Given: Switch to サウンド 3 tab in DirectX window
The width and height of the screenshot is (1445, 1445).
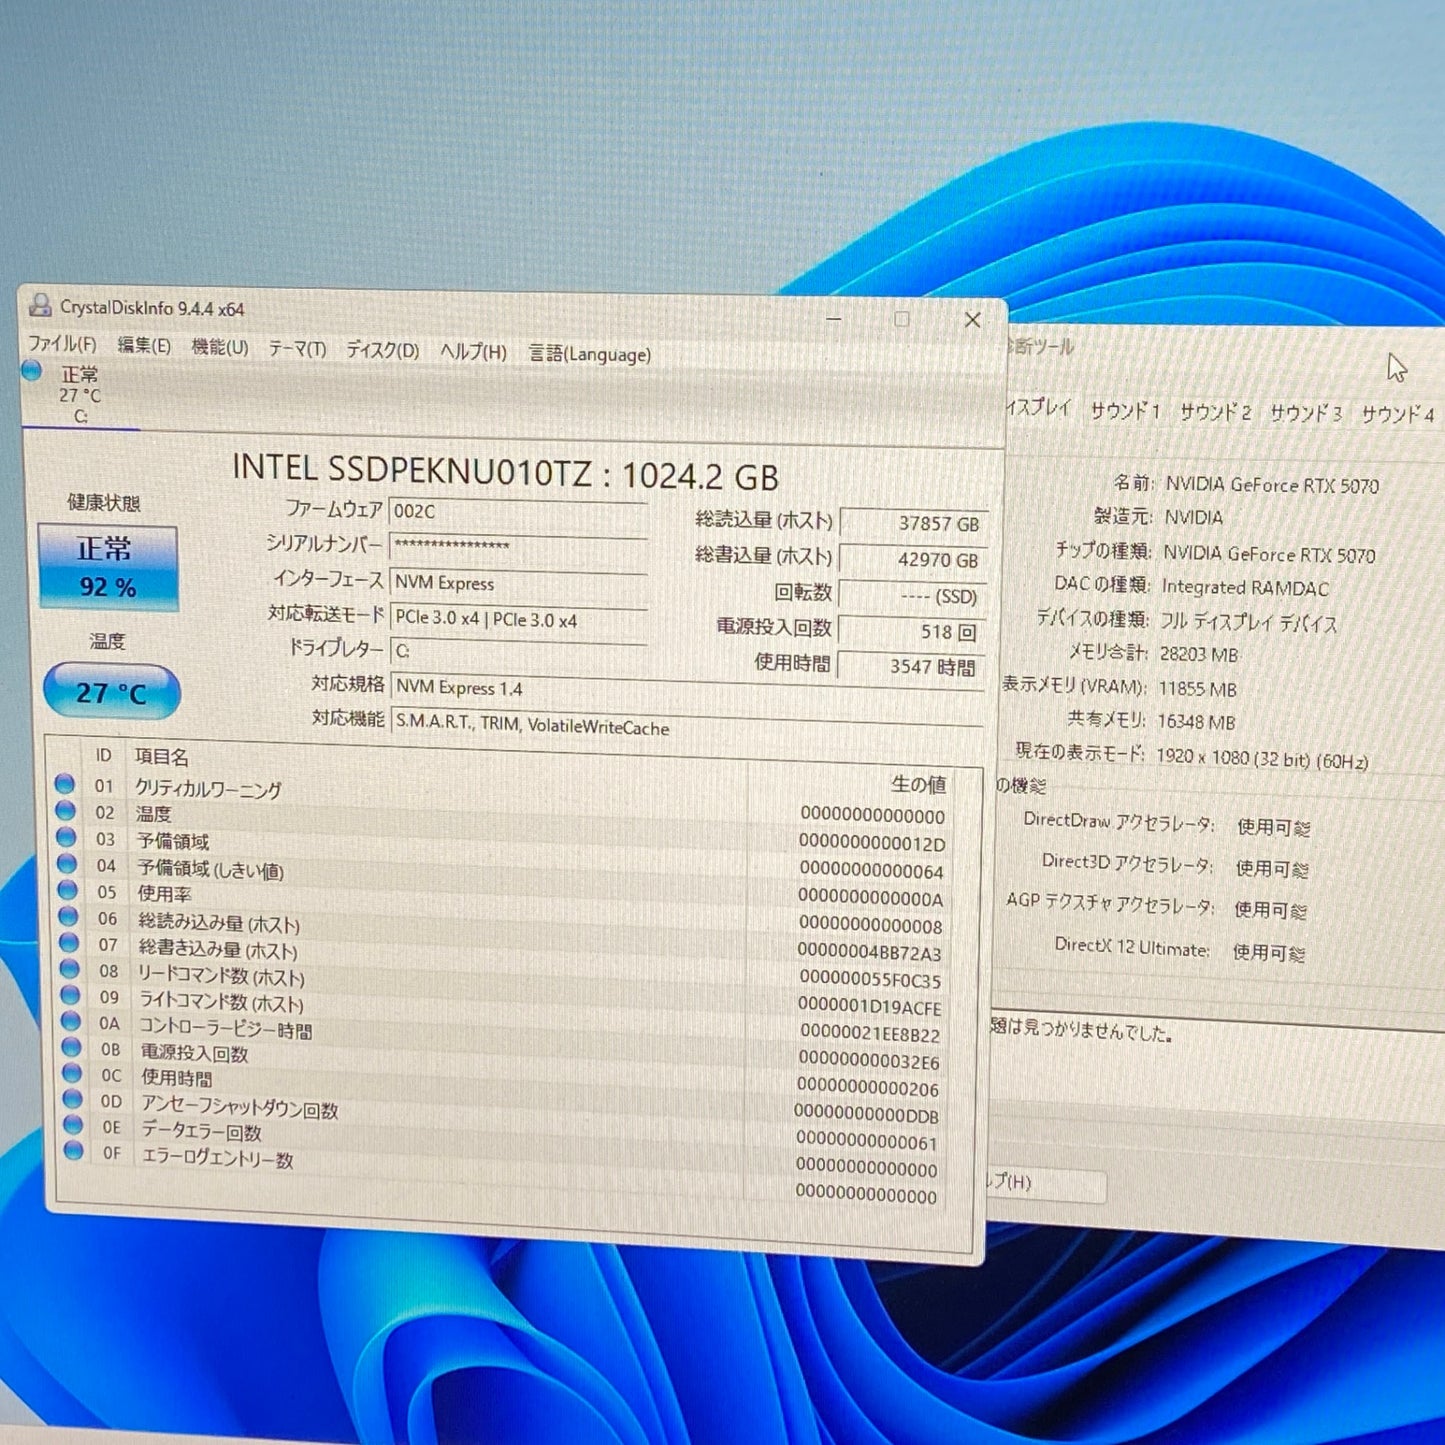Looking at the screenshot, I should point(1306,413).
